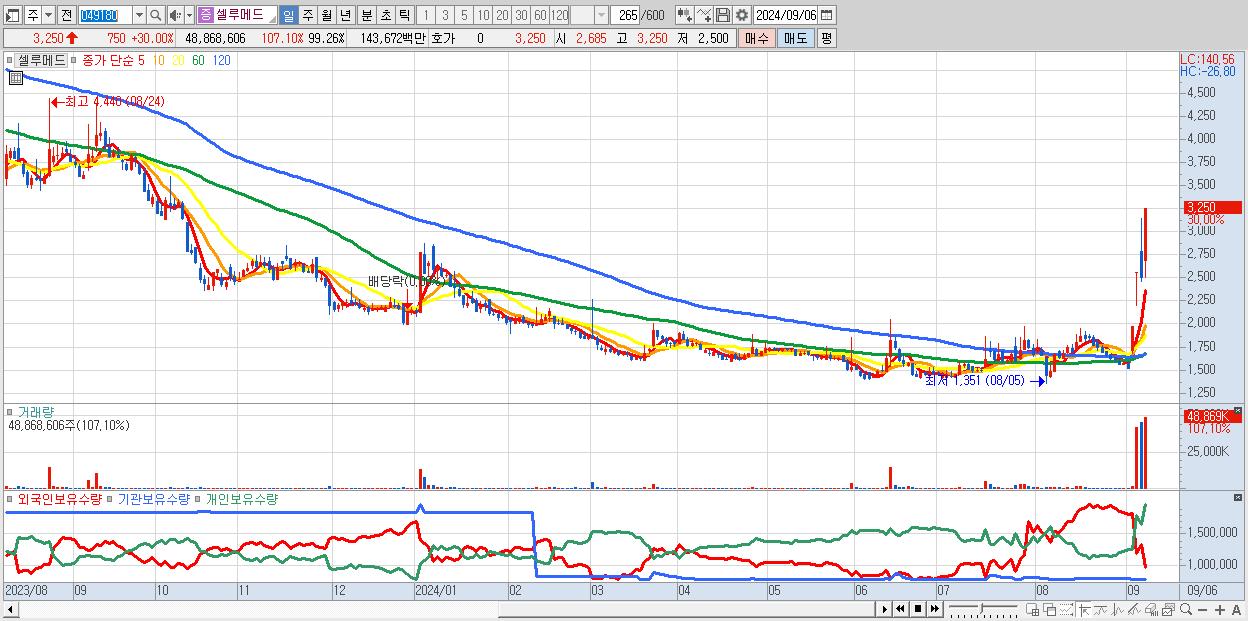Expand the 셀루메드 chart legend toggle square

pyautogui.click(x=11, y=60)
